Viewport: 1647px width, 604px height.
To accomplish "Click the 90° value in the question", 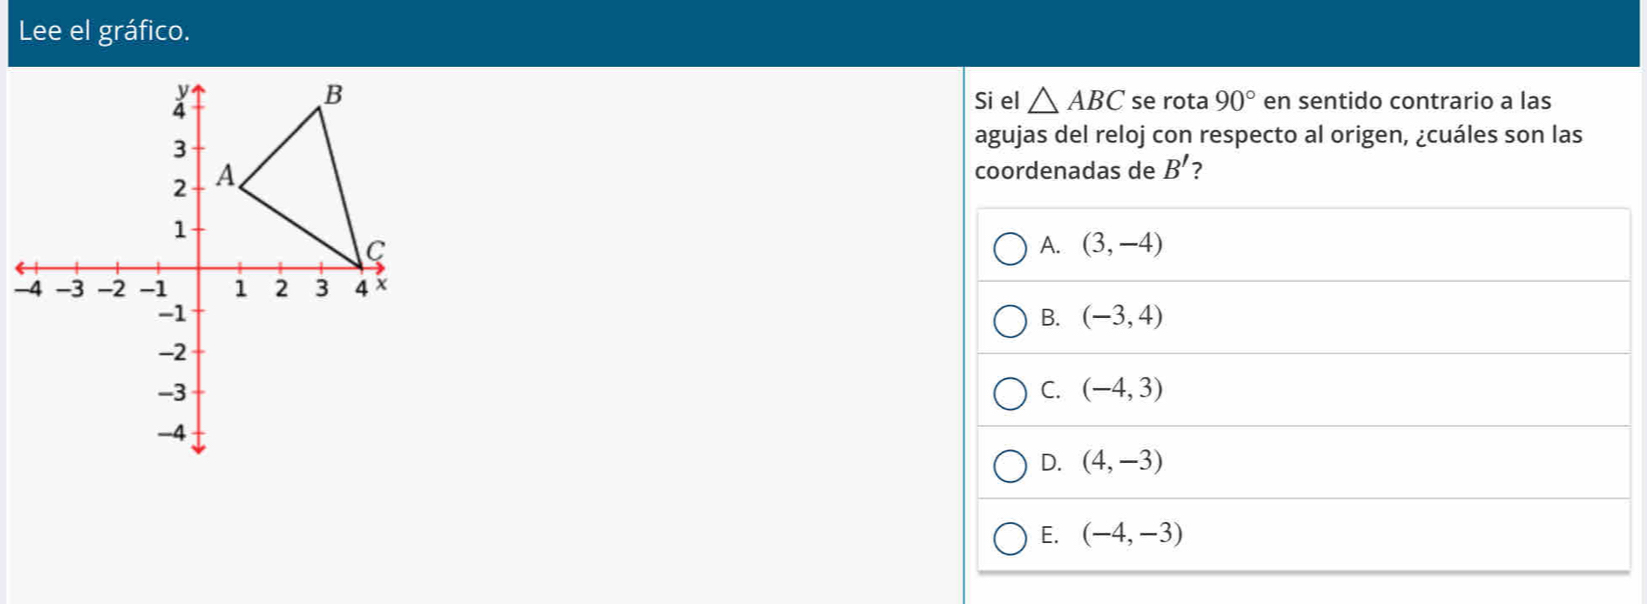I will (x=1234, y=101).
